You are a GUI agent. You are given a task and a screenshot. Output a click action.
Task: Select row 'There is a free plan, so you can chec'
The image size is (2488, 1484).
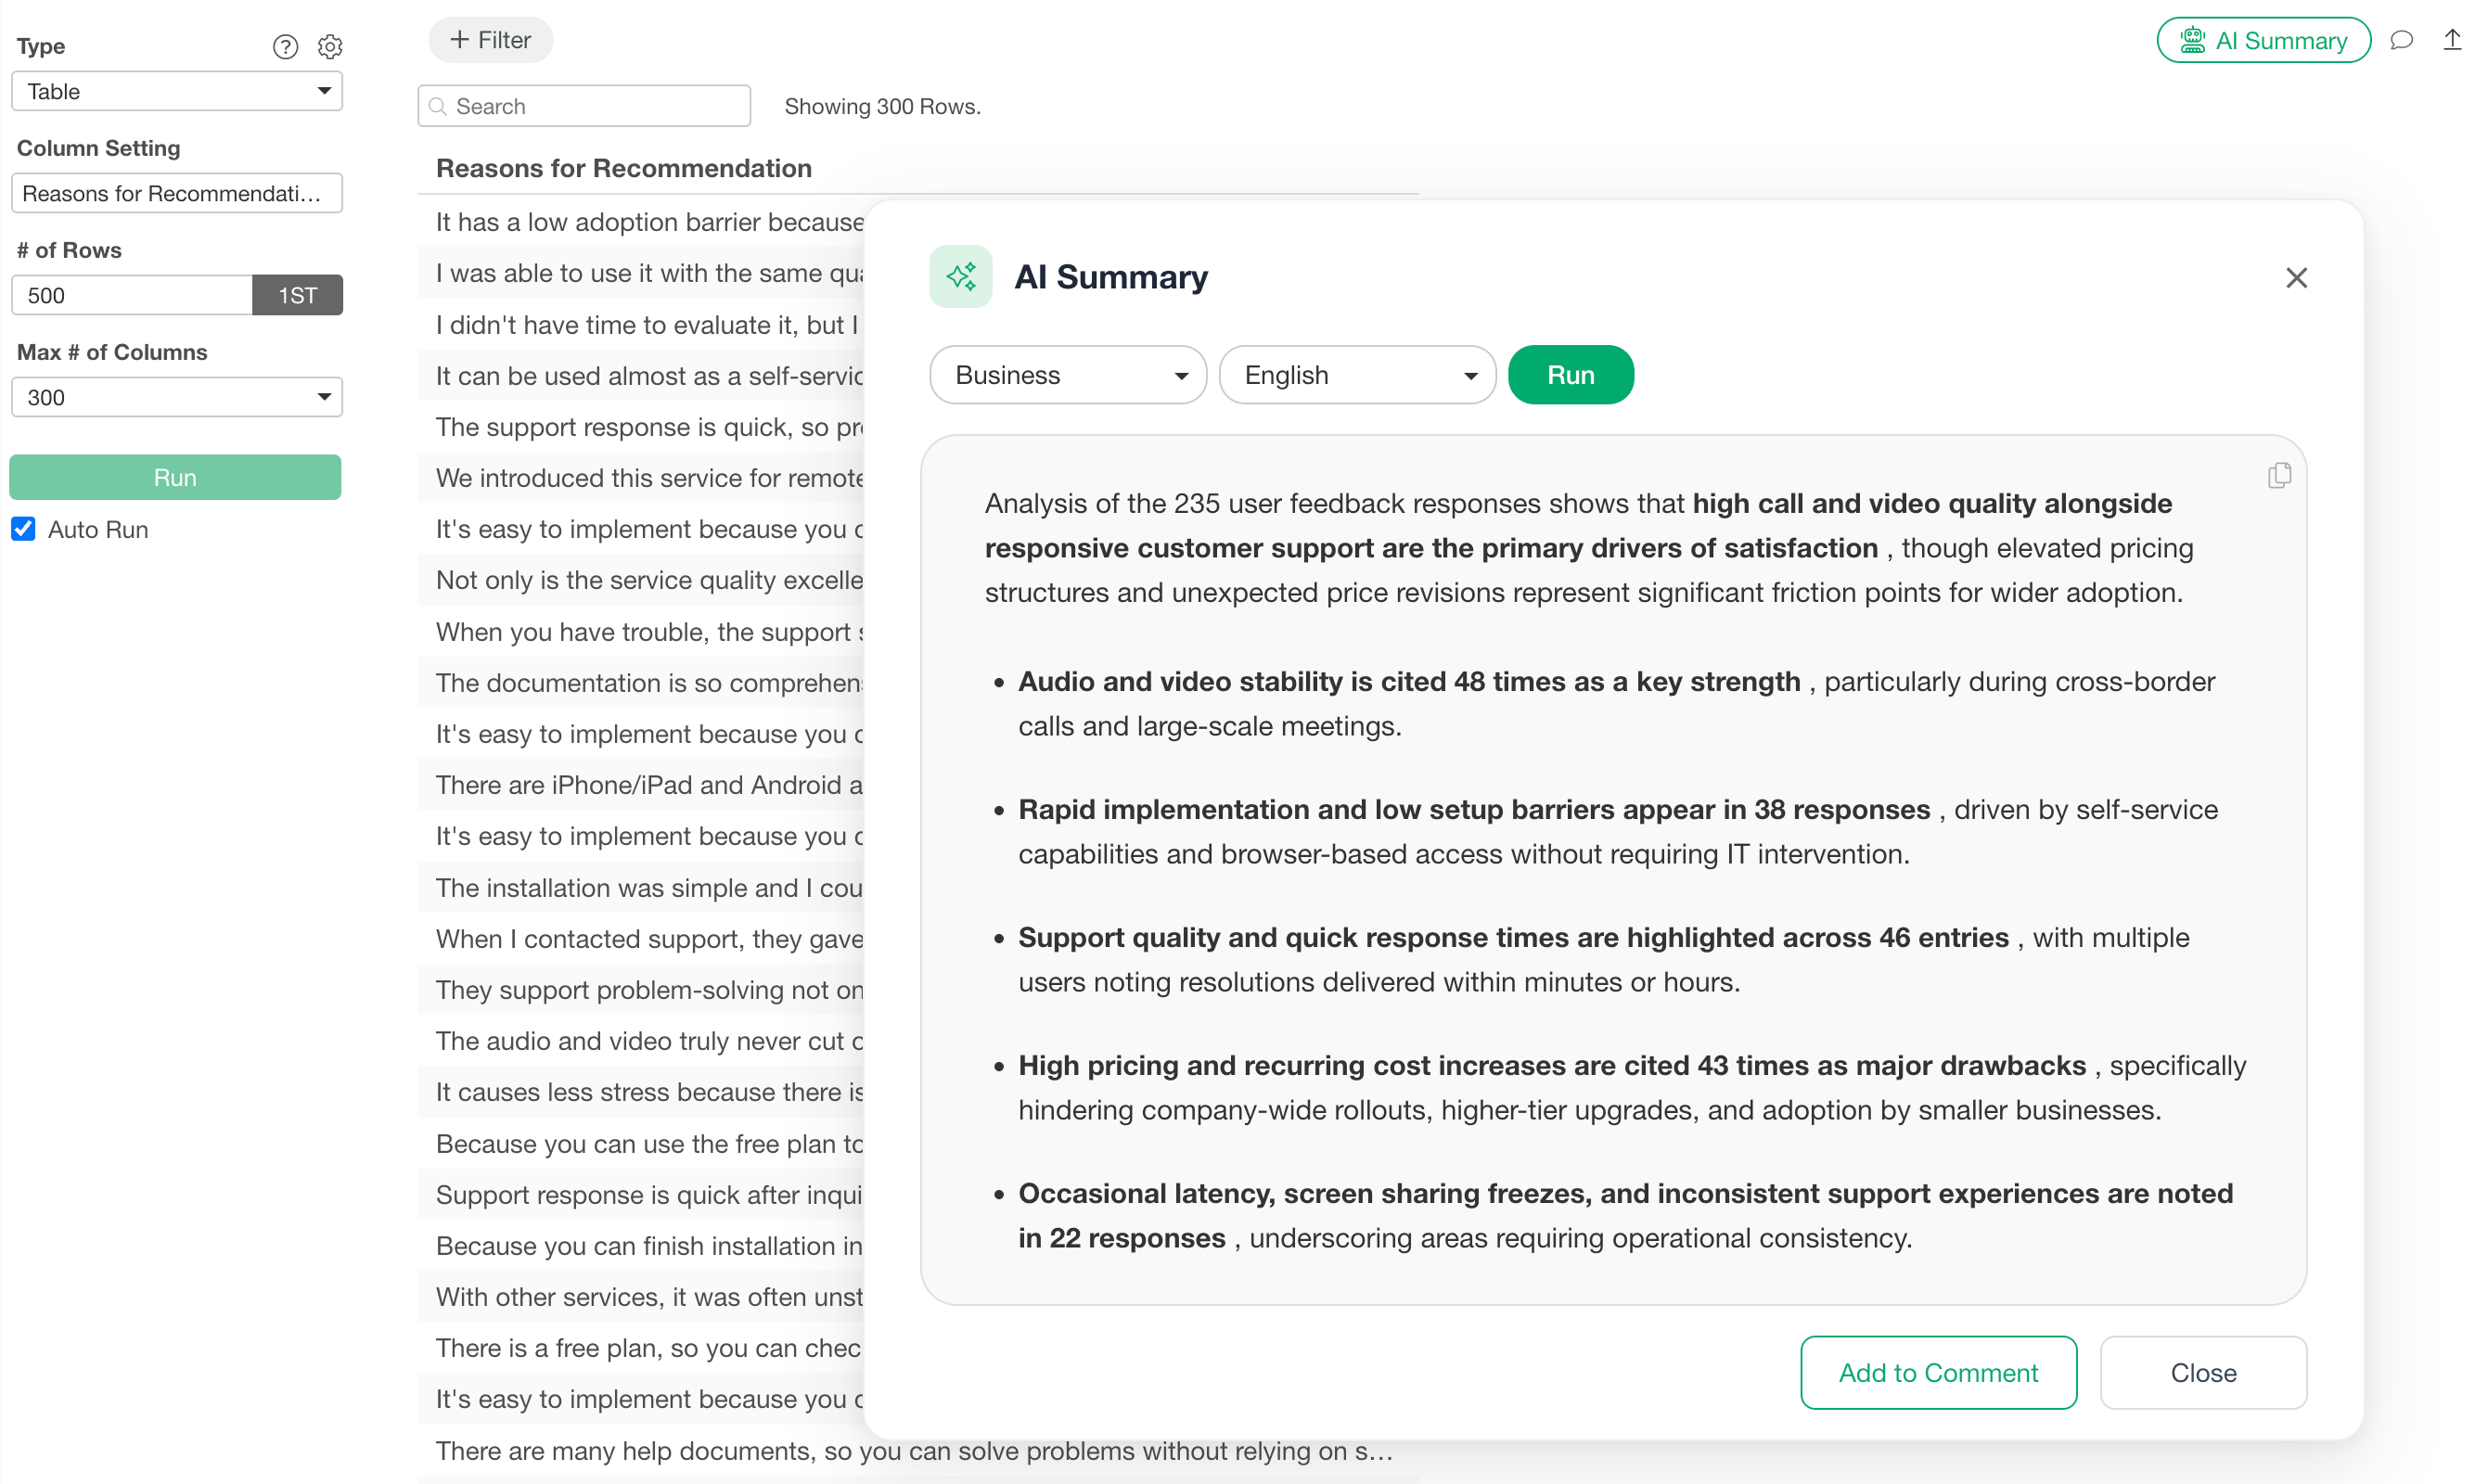coord(641,1348)
